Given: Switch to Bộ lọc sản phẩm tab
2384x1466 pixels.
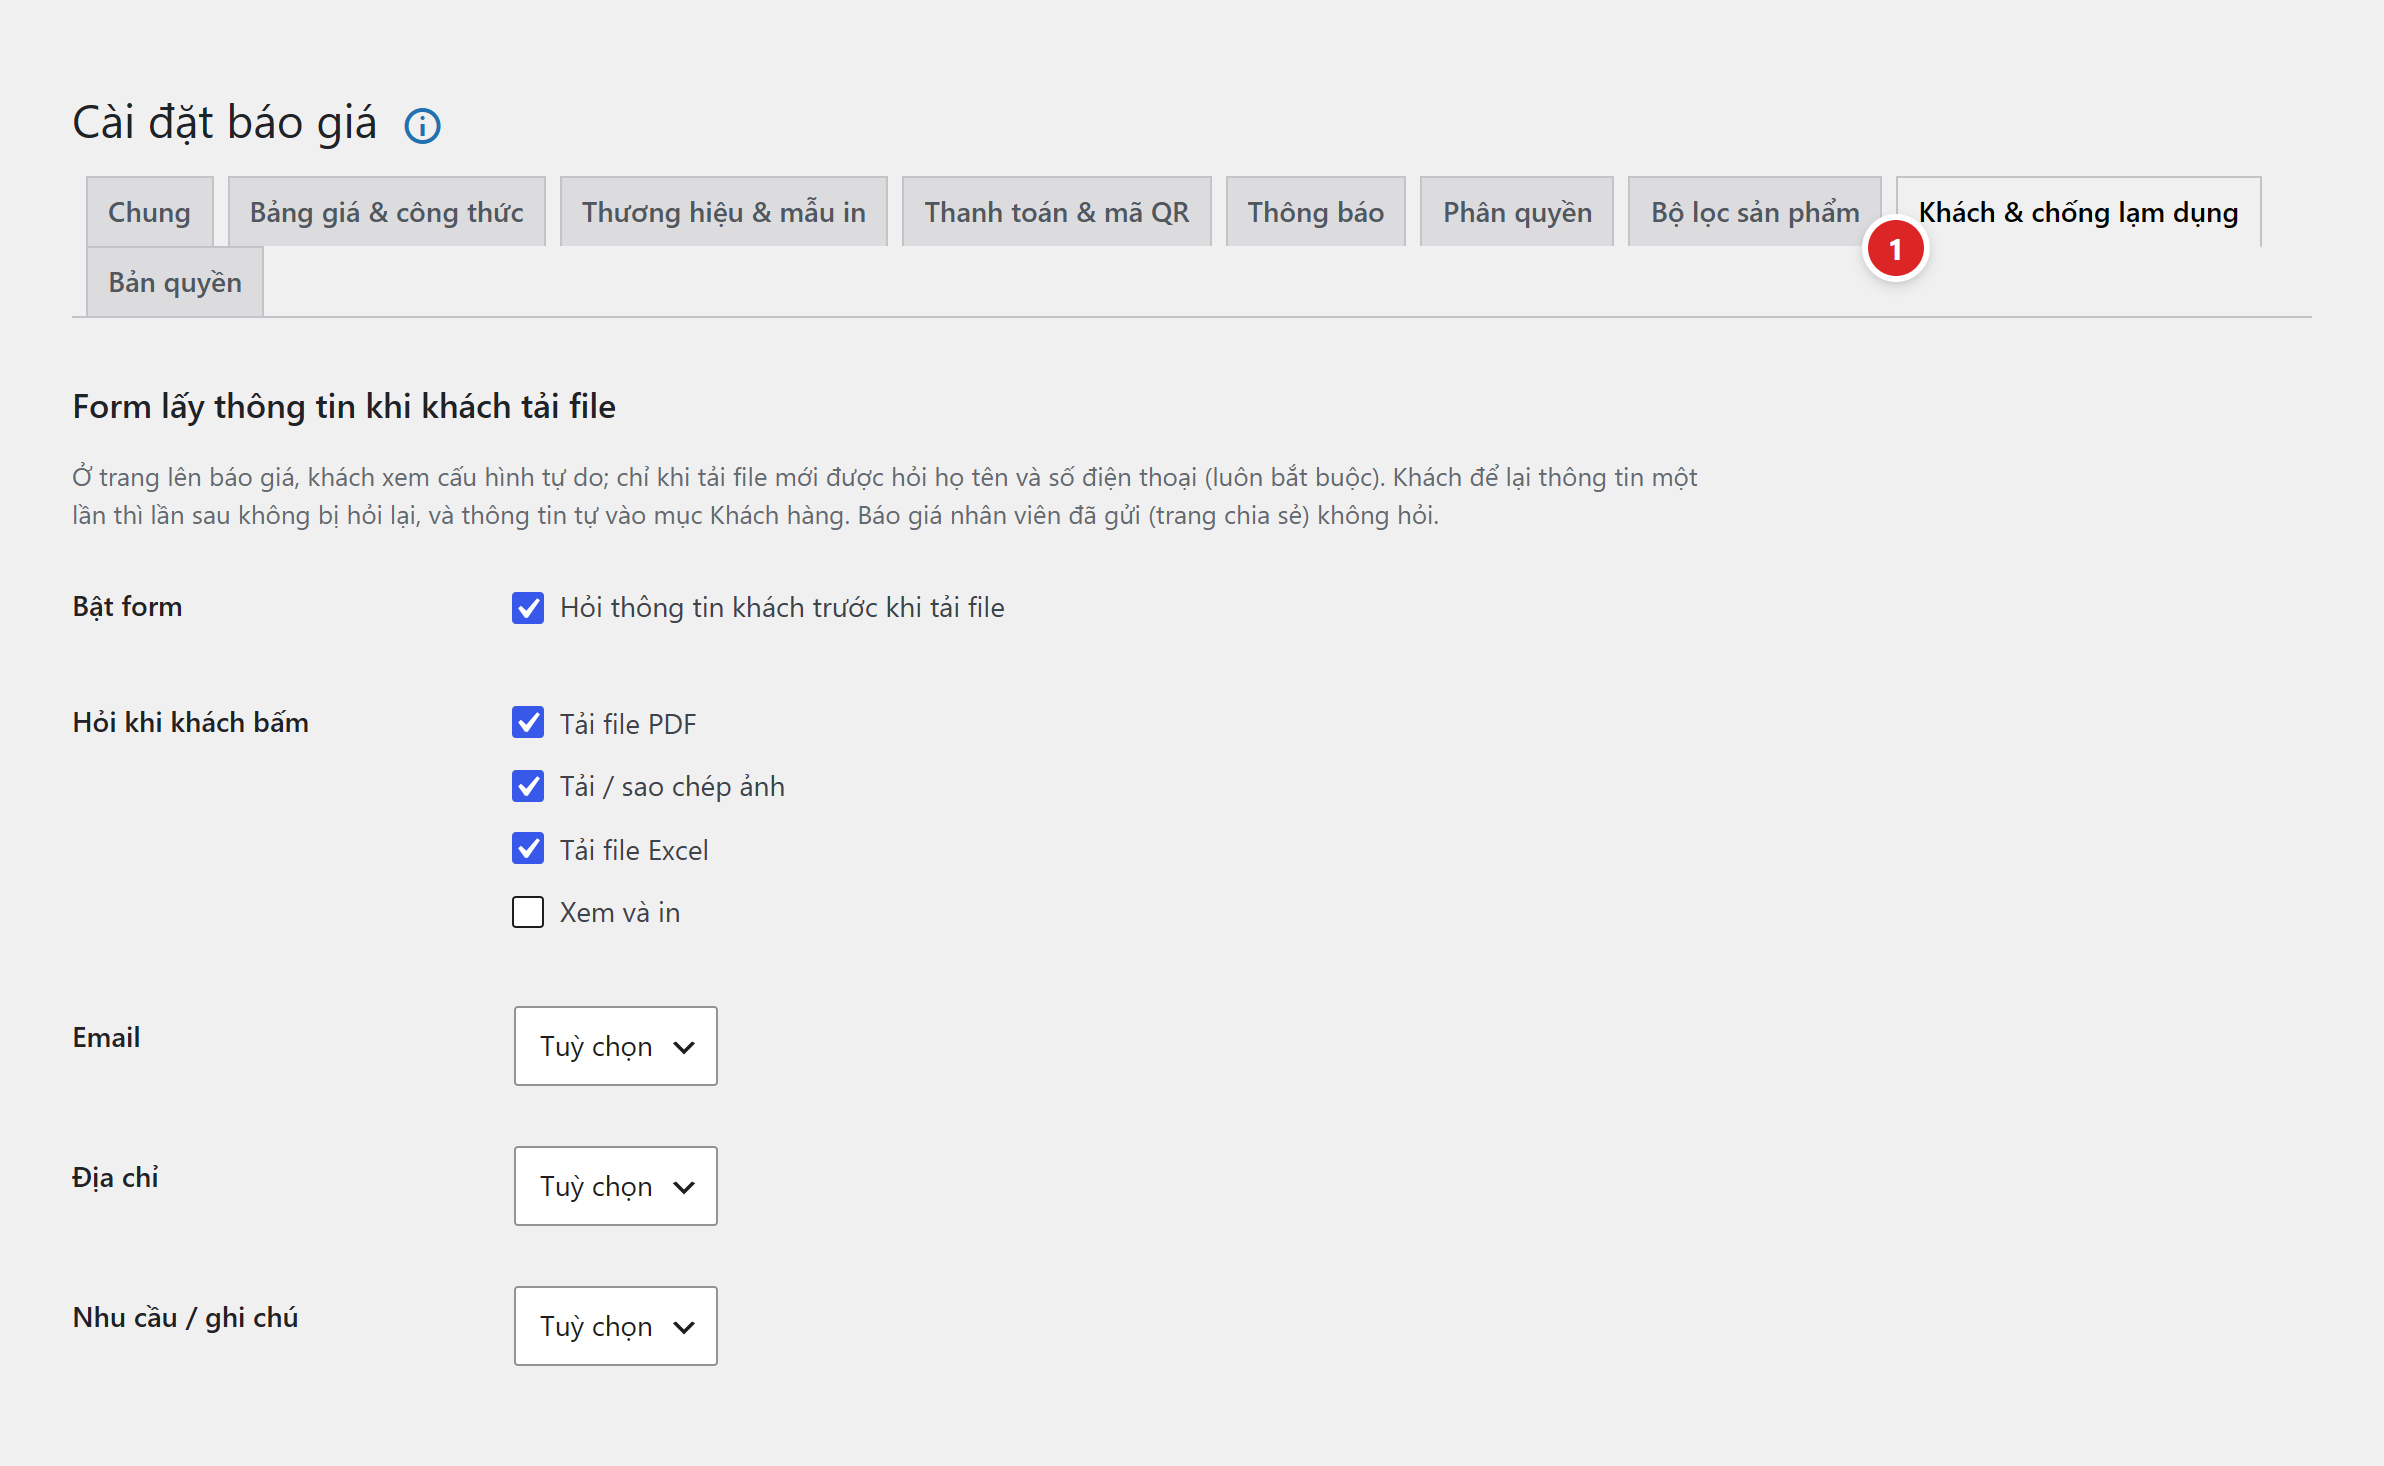Looking at the screenshot, I should 1754,212.
